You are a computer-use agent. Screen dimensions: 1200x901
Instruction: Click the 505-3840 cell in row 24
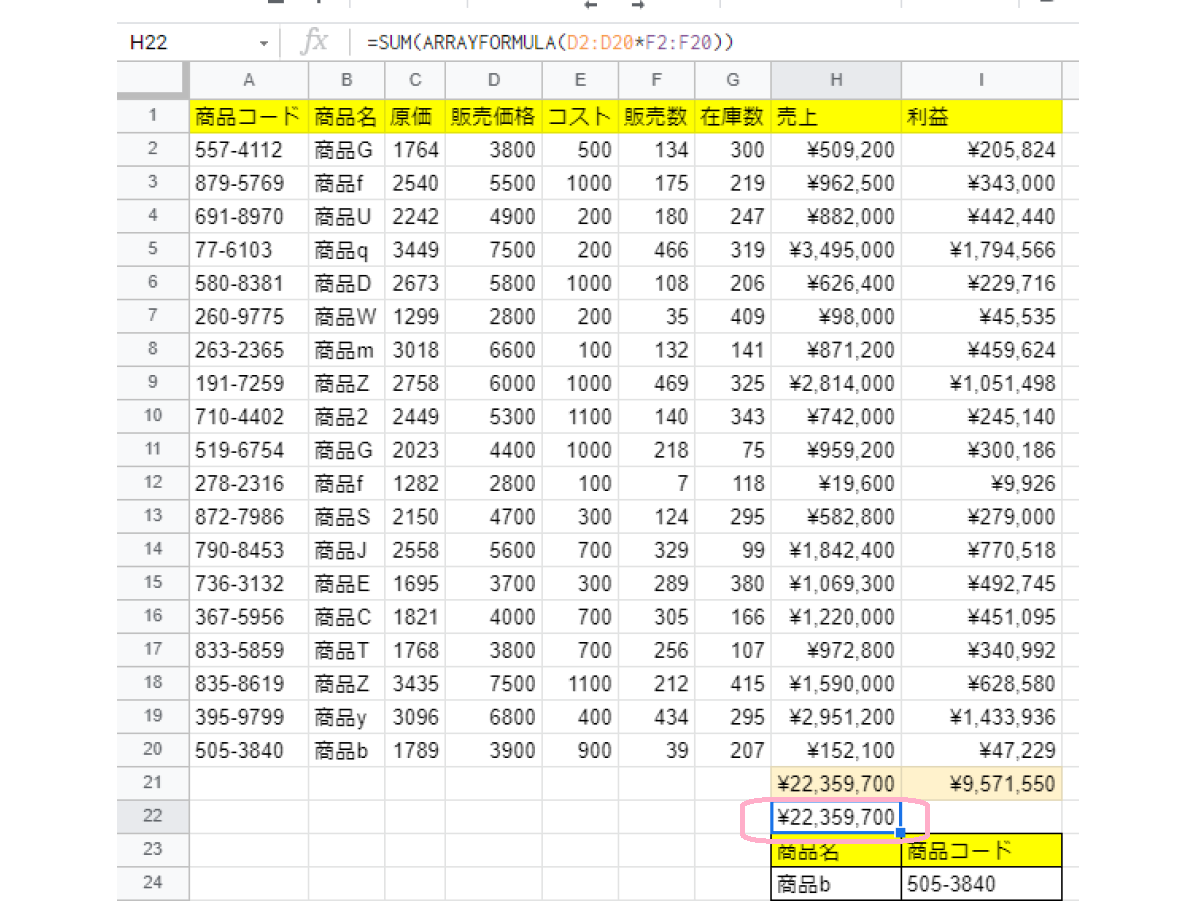(981, 883)
